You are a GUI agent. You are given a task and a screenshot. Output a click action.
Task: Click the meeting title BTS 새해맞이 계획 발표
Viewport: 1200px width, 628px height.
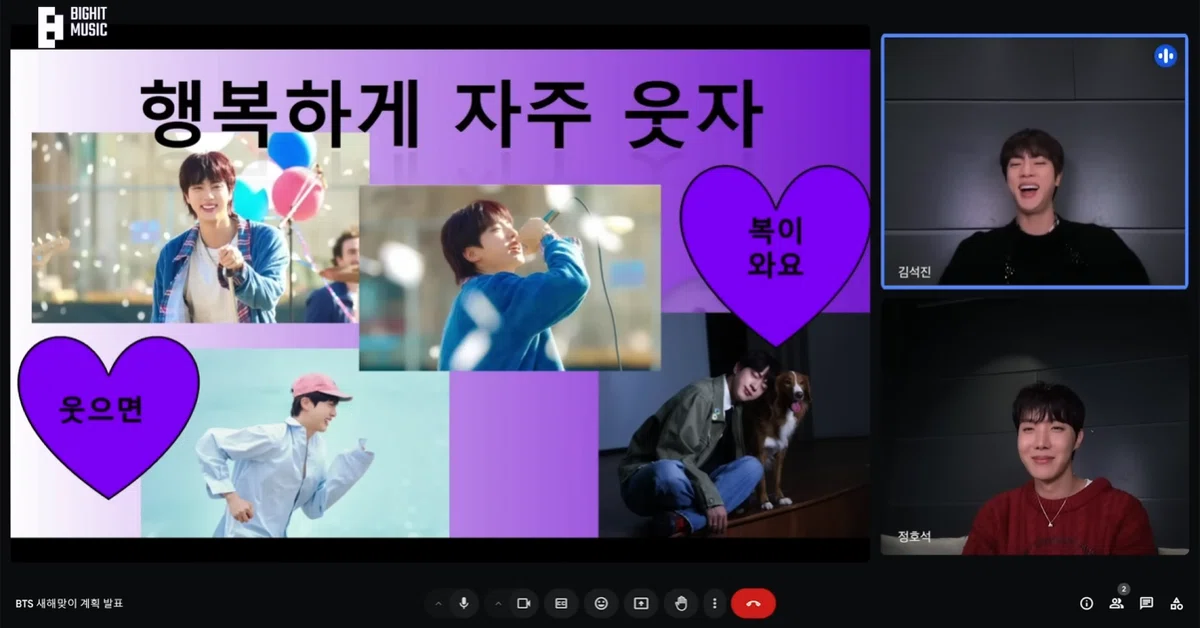[70, 603]
